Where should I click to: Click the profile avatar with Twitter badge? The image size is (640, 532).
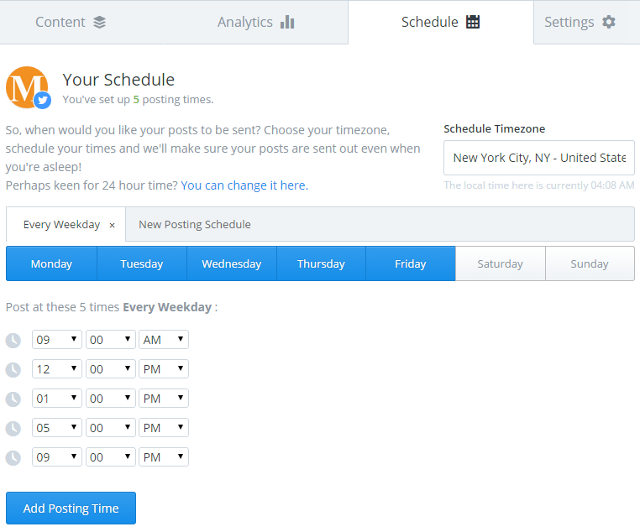pyautogui.click(x=27, y=88)
